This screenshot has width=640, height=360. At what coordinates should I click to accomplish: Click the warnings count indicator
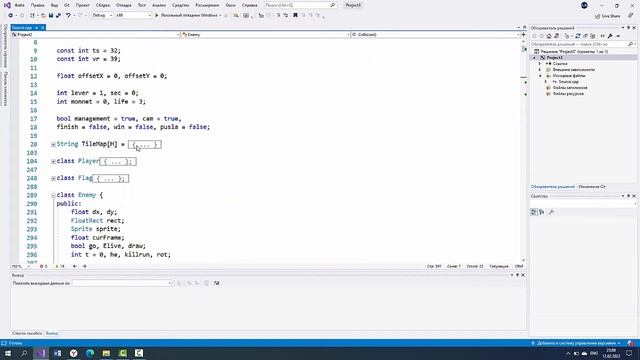click(60, 267)
